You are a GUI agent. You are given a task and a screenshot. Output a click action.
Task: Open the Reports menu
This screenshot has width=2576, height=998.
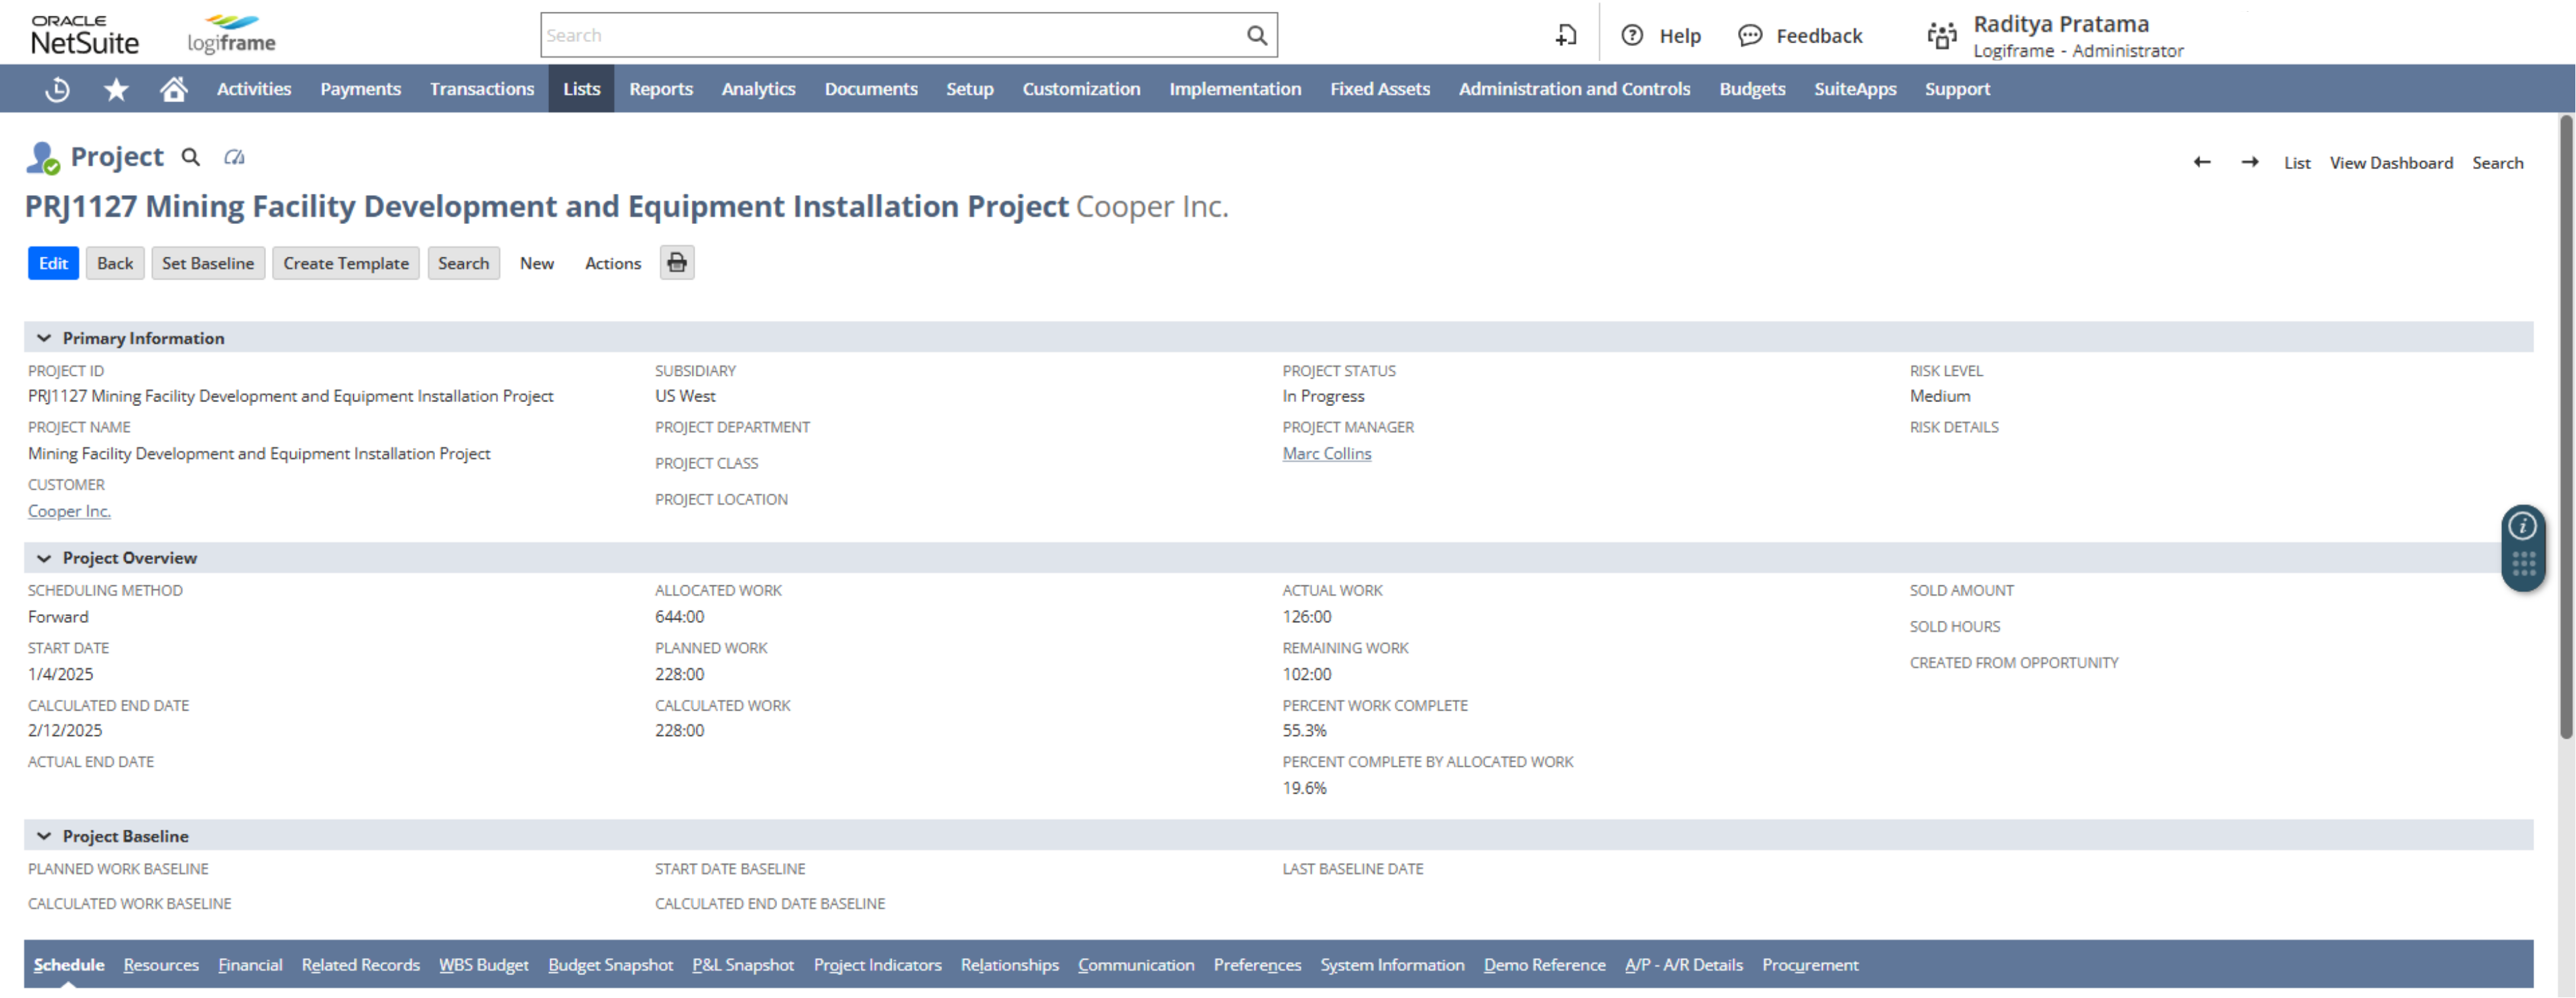[x=660, y=88]
